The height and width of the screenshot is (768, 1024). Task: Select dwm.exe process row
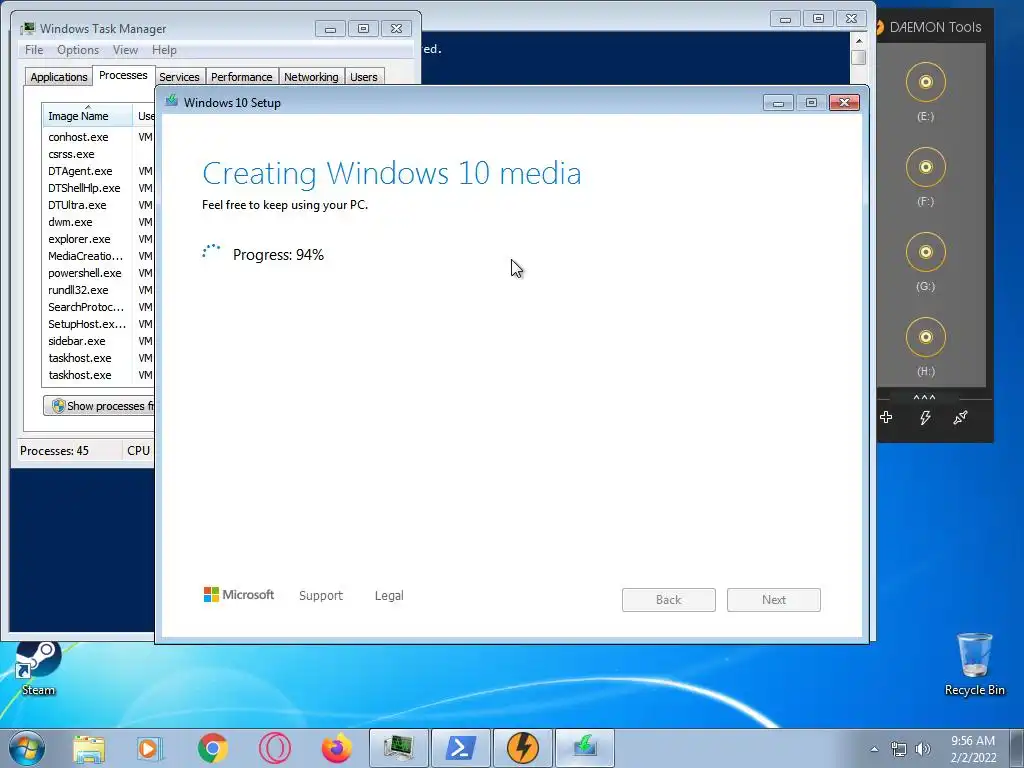coord(98,222)
